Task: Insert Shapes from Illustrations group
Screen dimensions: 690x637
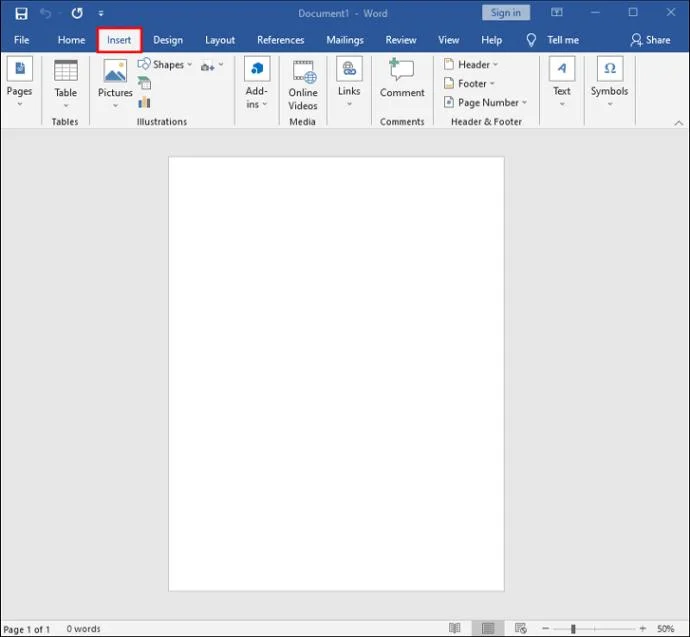Action: coord(165,64)
